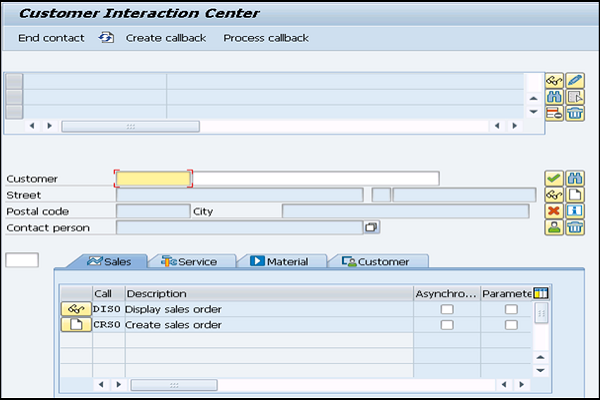This screenshot has height=400, width=600.
Task: Toggle Asynchronous checkbox for Display sales order
Action: (x=447, y=309)
